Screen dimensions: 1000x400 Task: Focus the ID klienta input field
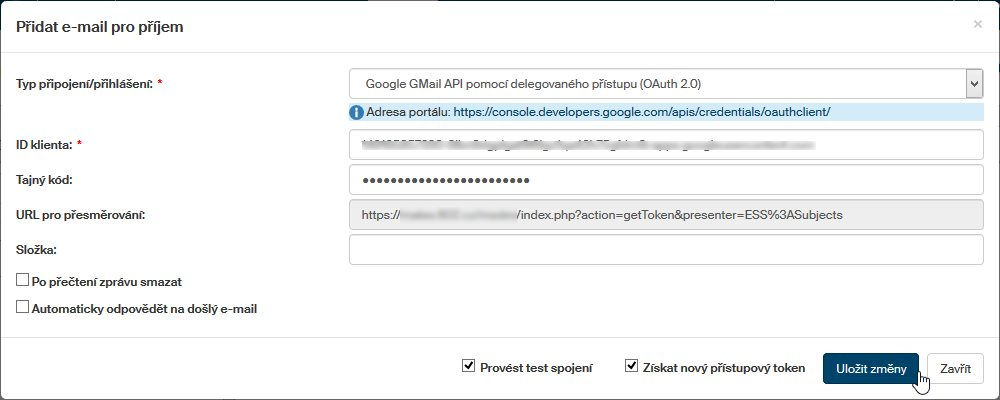(x=666, y=145)
